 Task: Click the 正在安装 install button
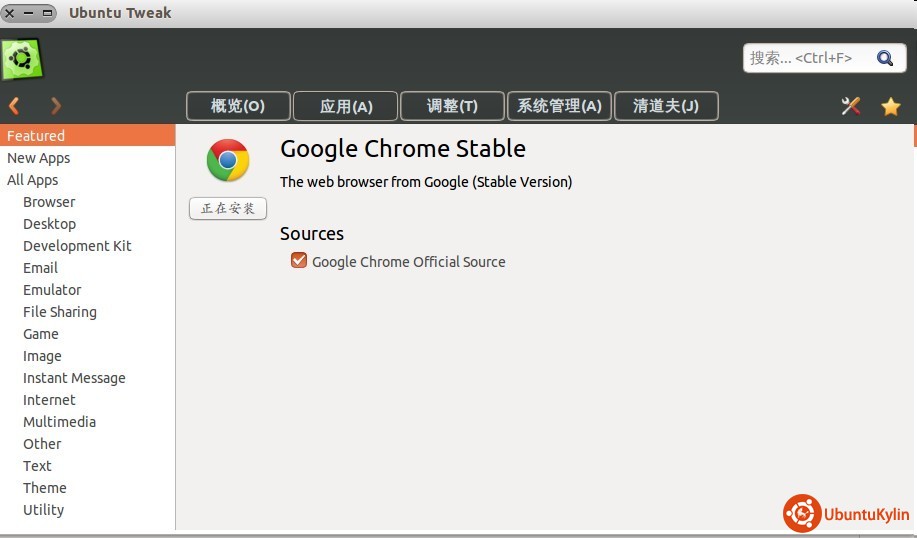(x=228, y=208)
